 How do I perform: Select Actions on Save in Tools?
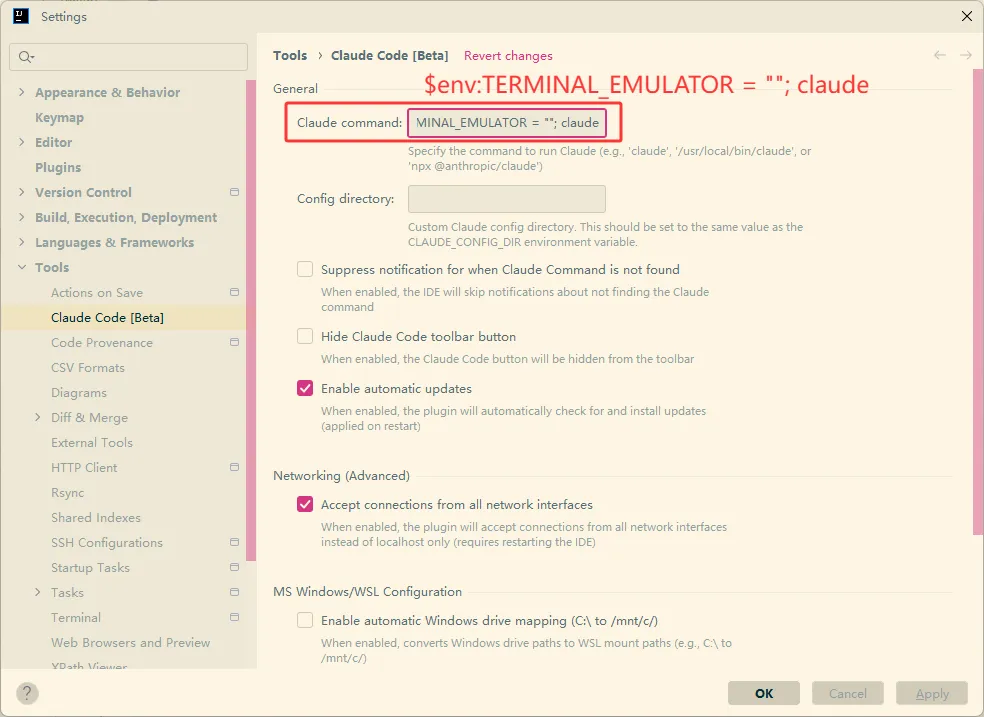pos(97,292)
